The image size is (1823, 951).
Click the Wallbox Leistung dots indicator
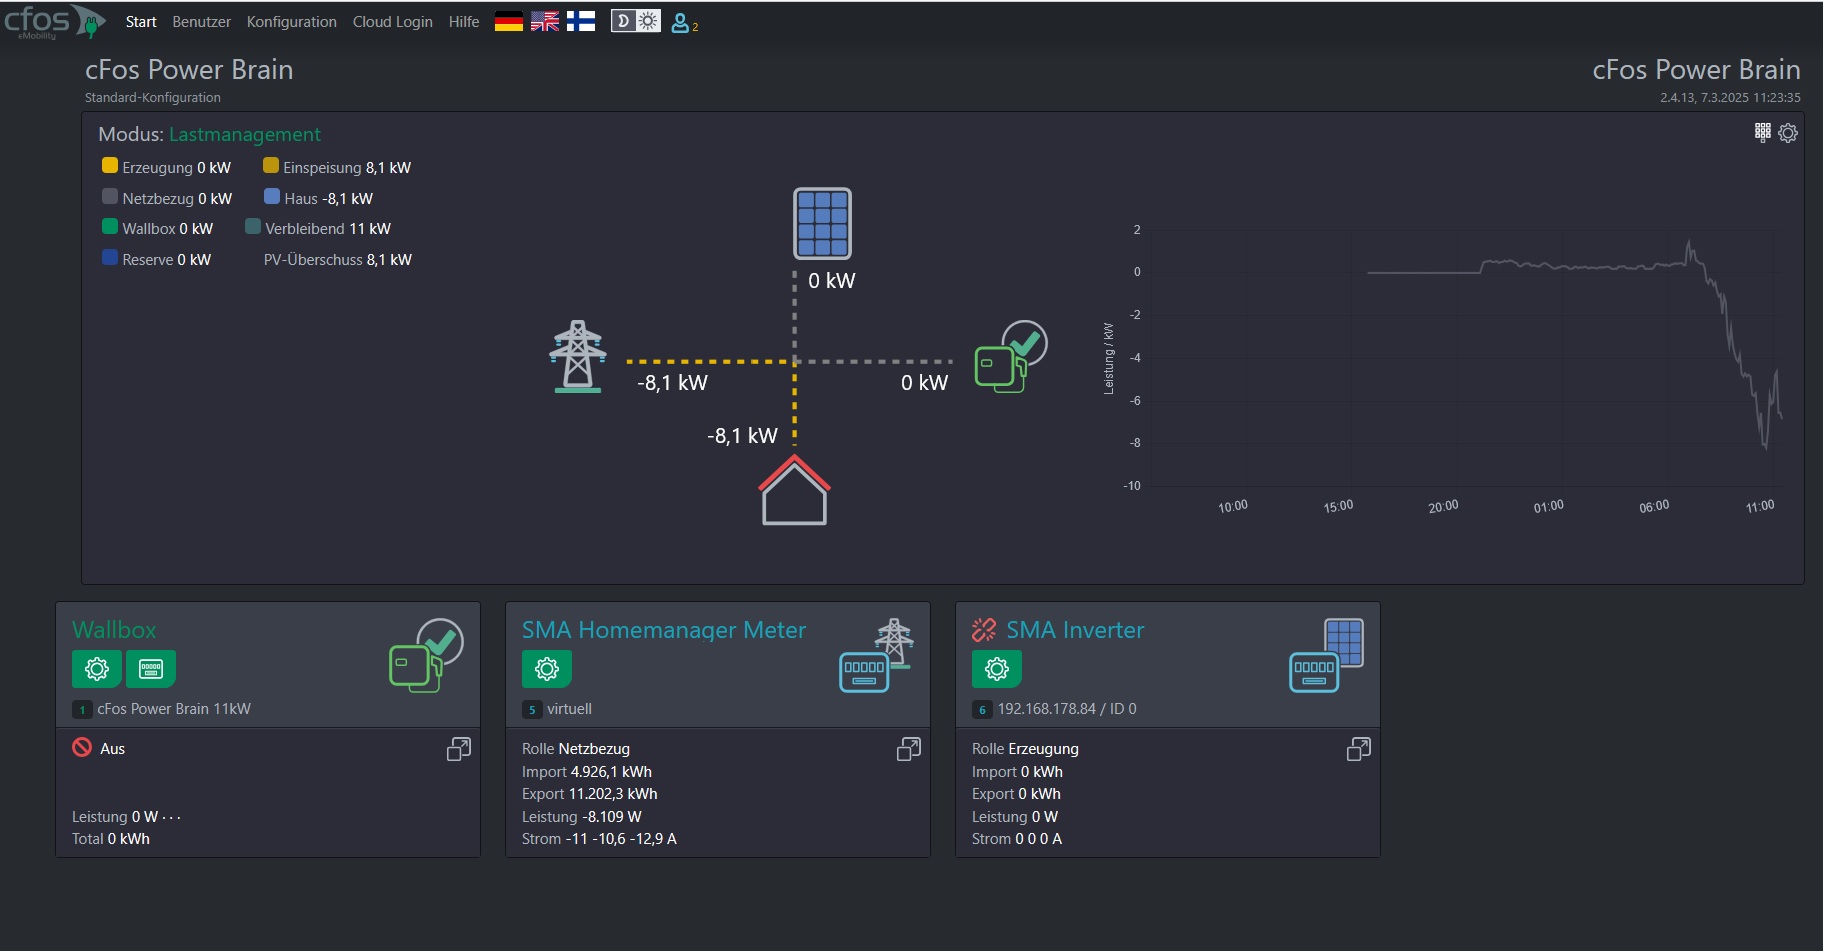pyautogui.click(x=171, y=818)
